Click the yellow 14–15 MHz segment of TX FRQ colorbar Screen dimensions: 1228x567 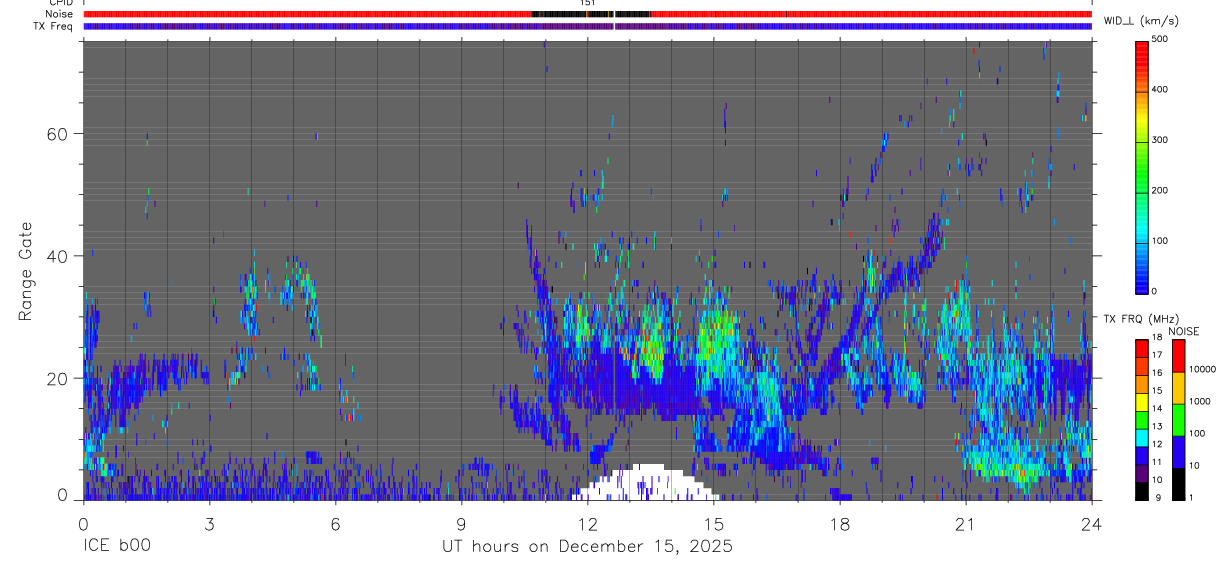pyautogui.click(x=1141, y=400)
